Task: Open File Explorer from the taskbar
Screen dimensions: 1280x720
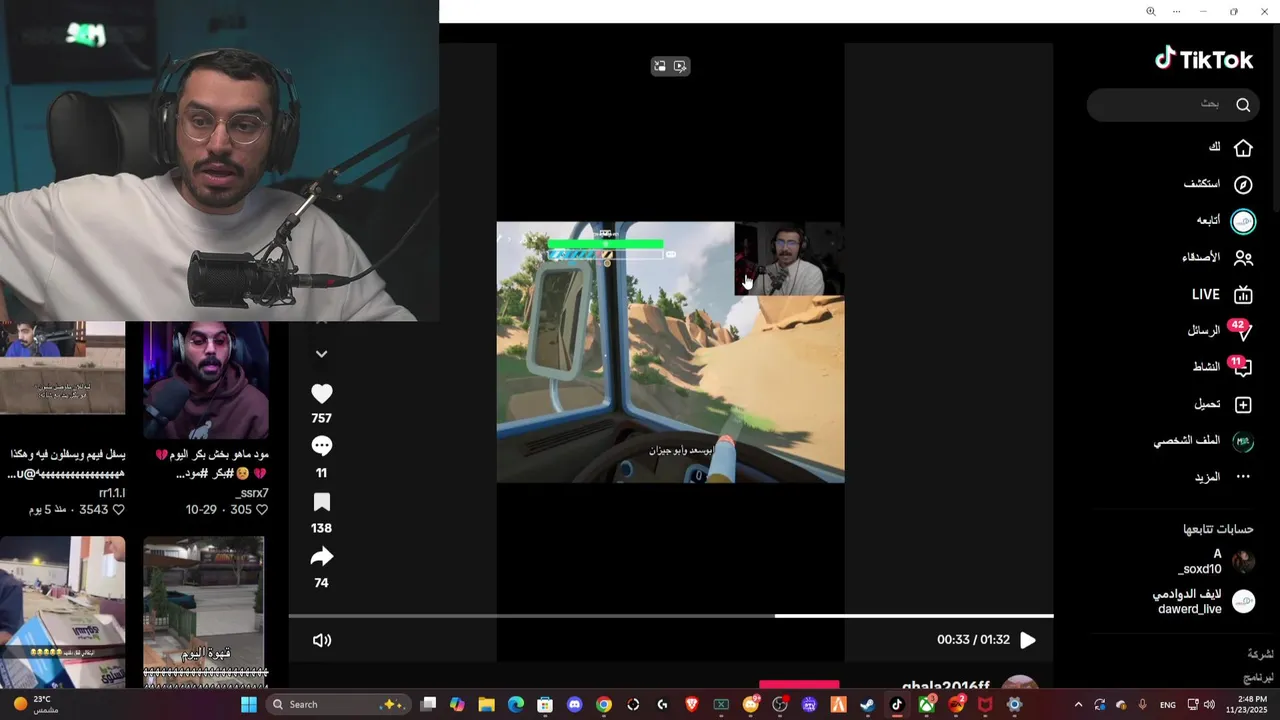Action: 486,705
